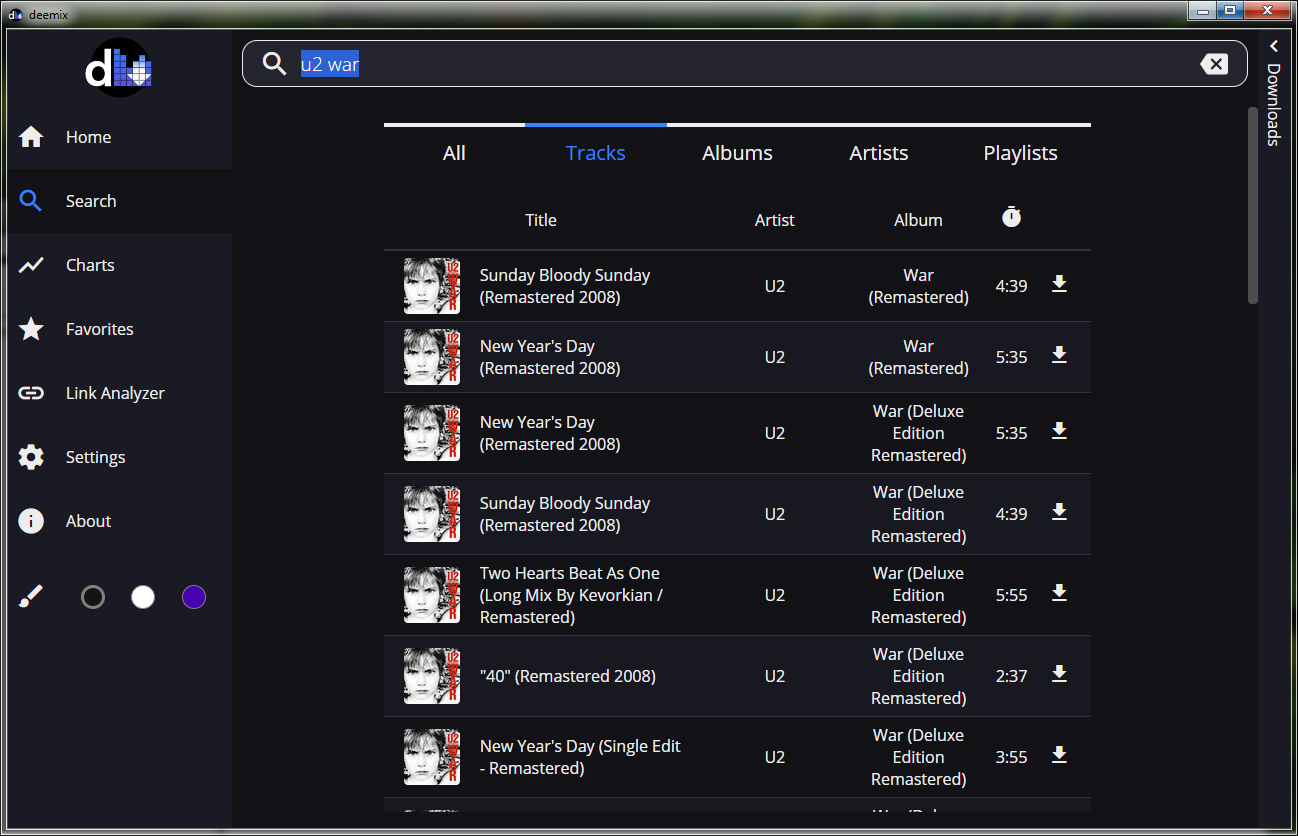Screen dimensions: 1298x836
Task: Click the 3:55 duration value
Action: coord(1012,757)
